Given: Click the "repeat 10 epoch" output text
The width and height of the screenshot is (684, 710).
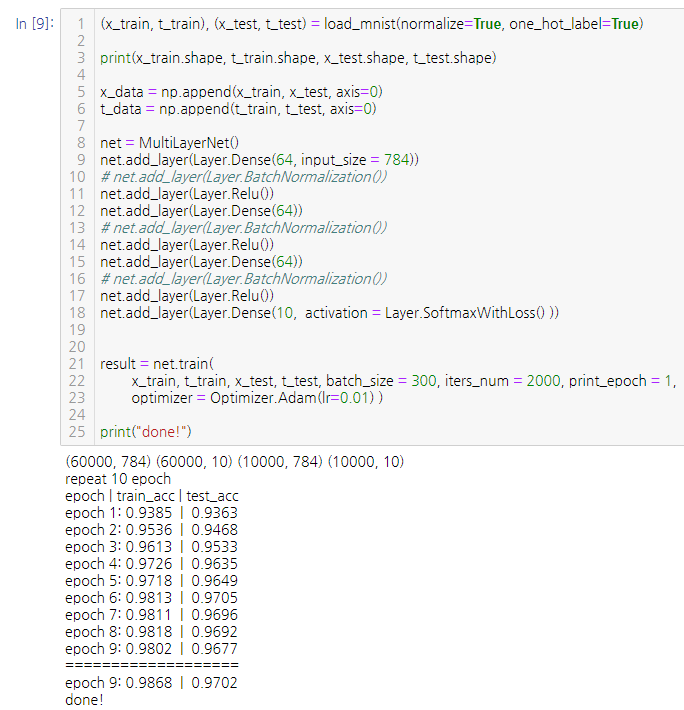Looking at the screenshot, I should point(117,478).
